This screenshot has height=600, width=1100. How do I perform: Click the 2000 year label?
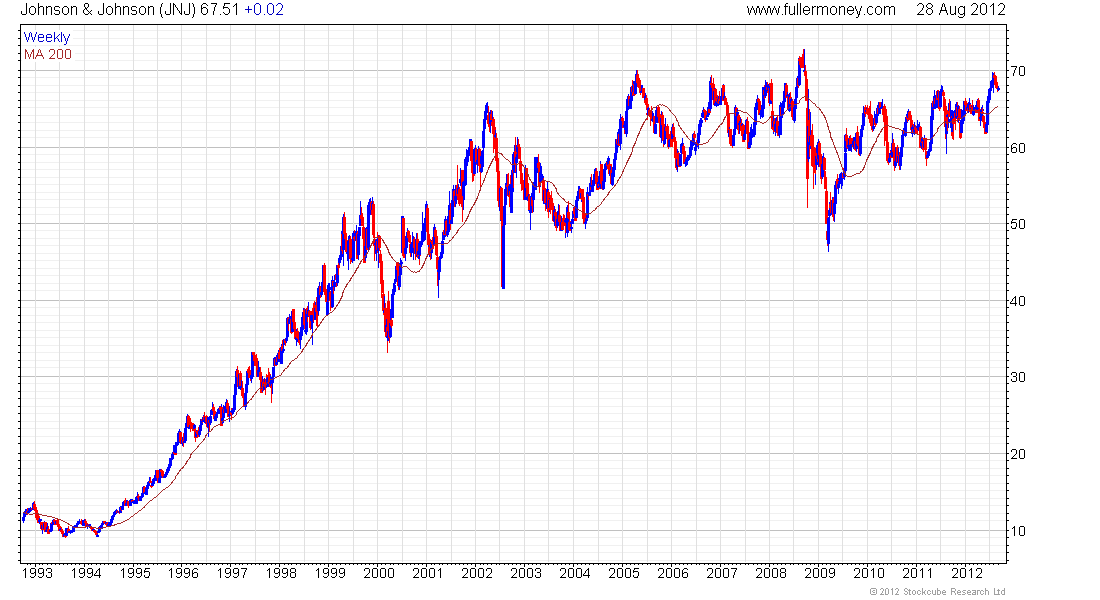380,573
